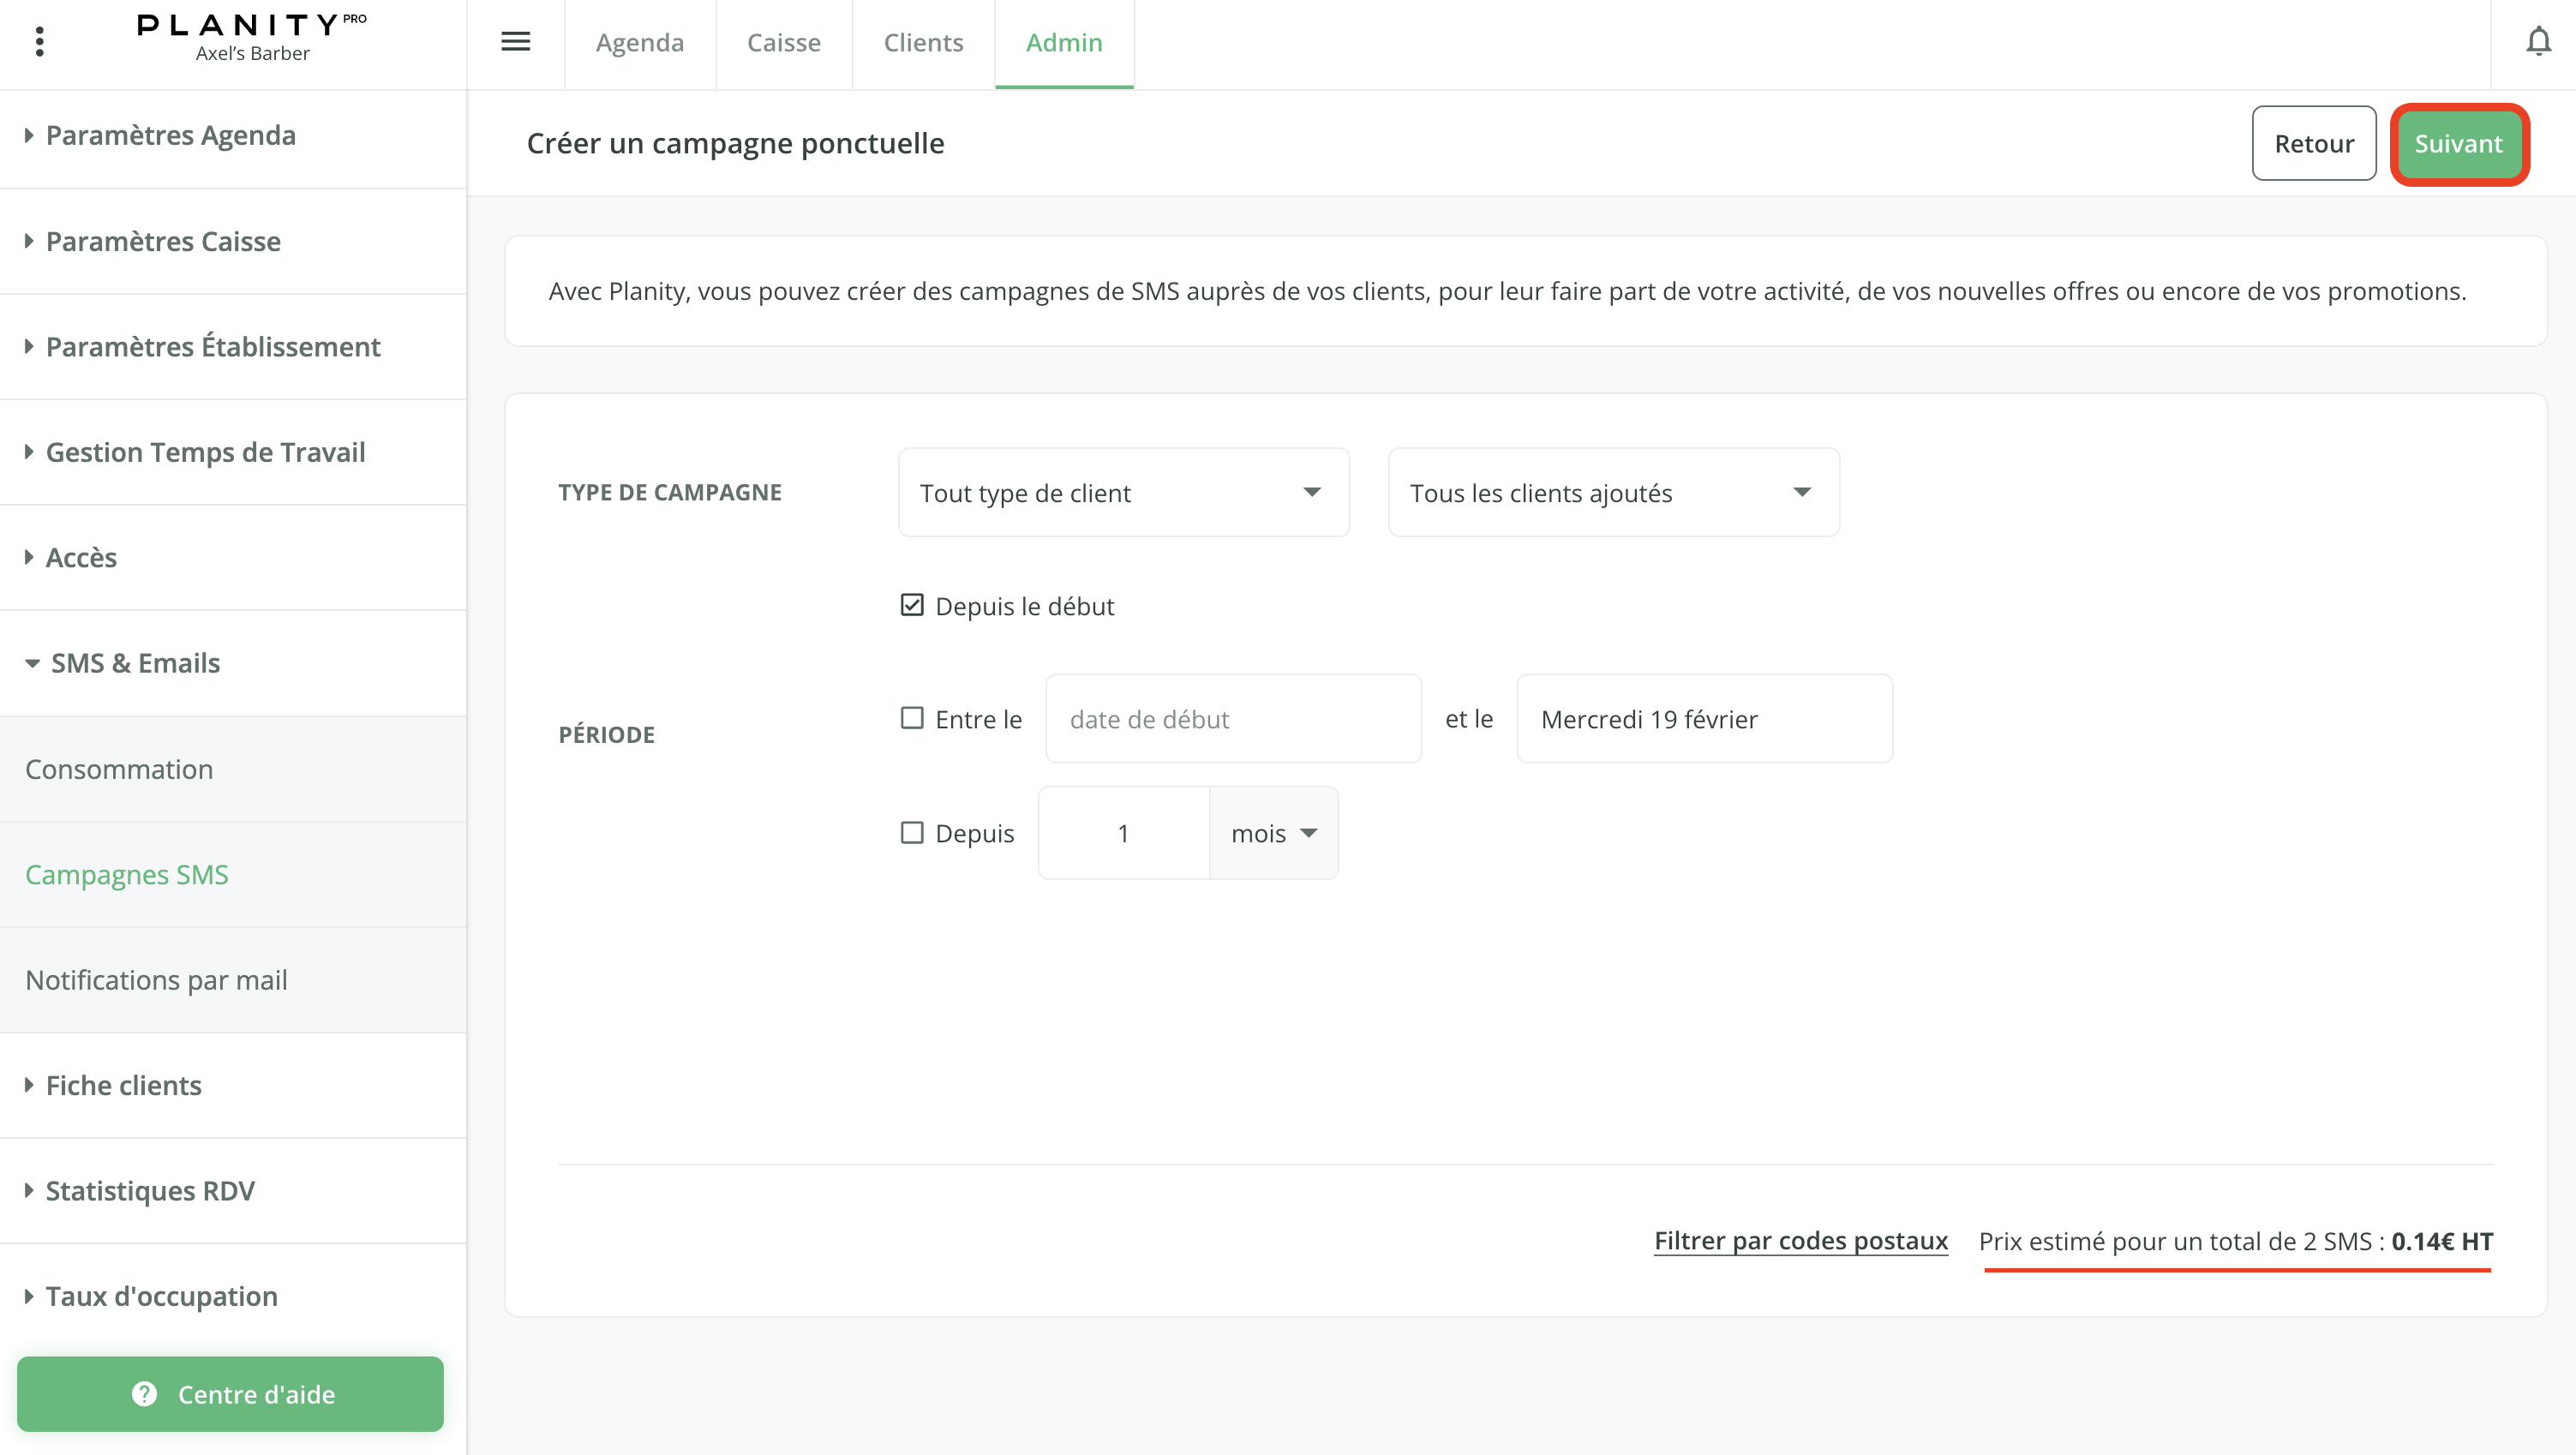2576x1455 pixels.
Task: Open the mois unit dropdown
Action: tap(1273, 832)
